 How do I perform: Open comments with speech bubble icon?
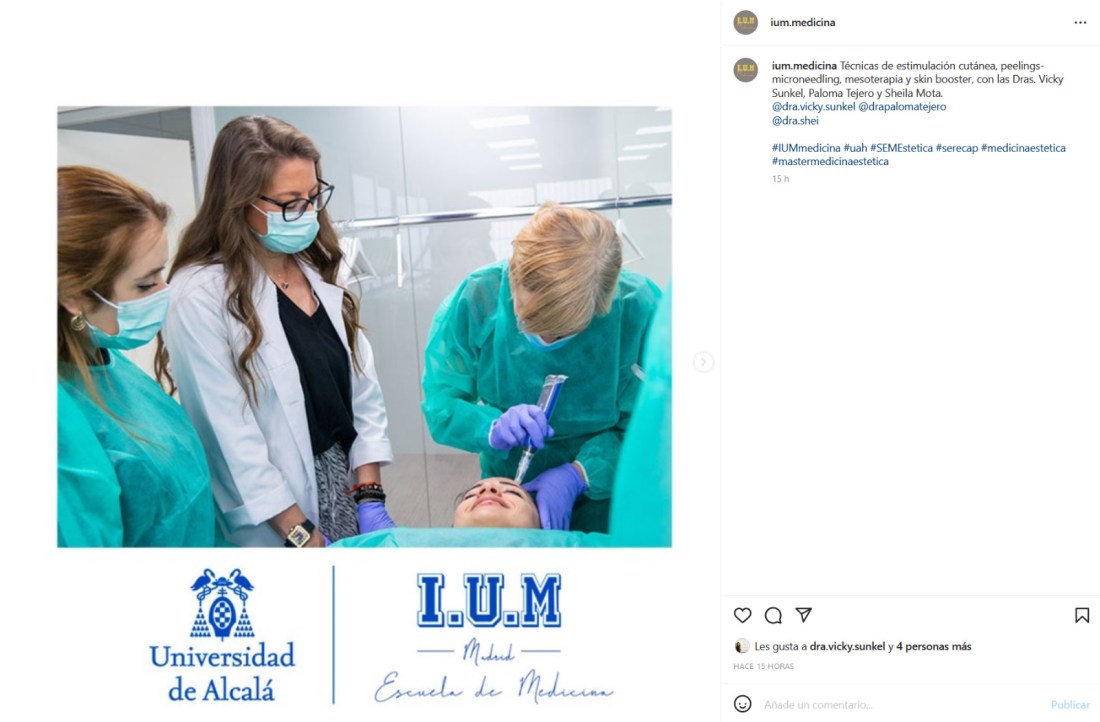point(773,615)
